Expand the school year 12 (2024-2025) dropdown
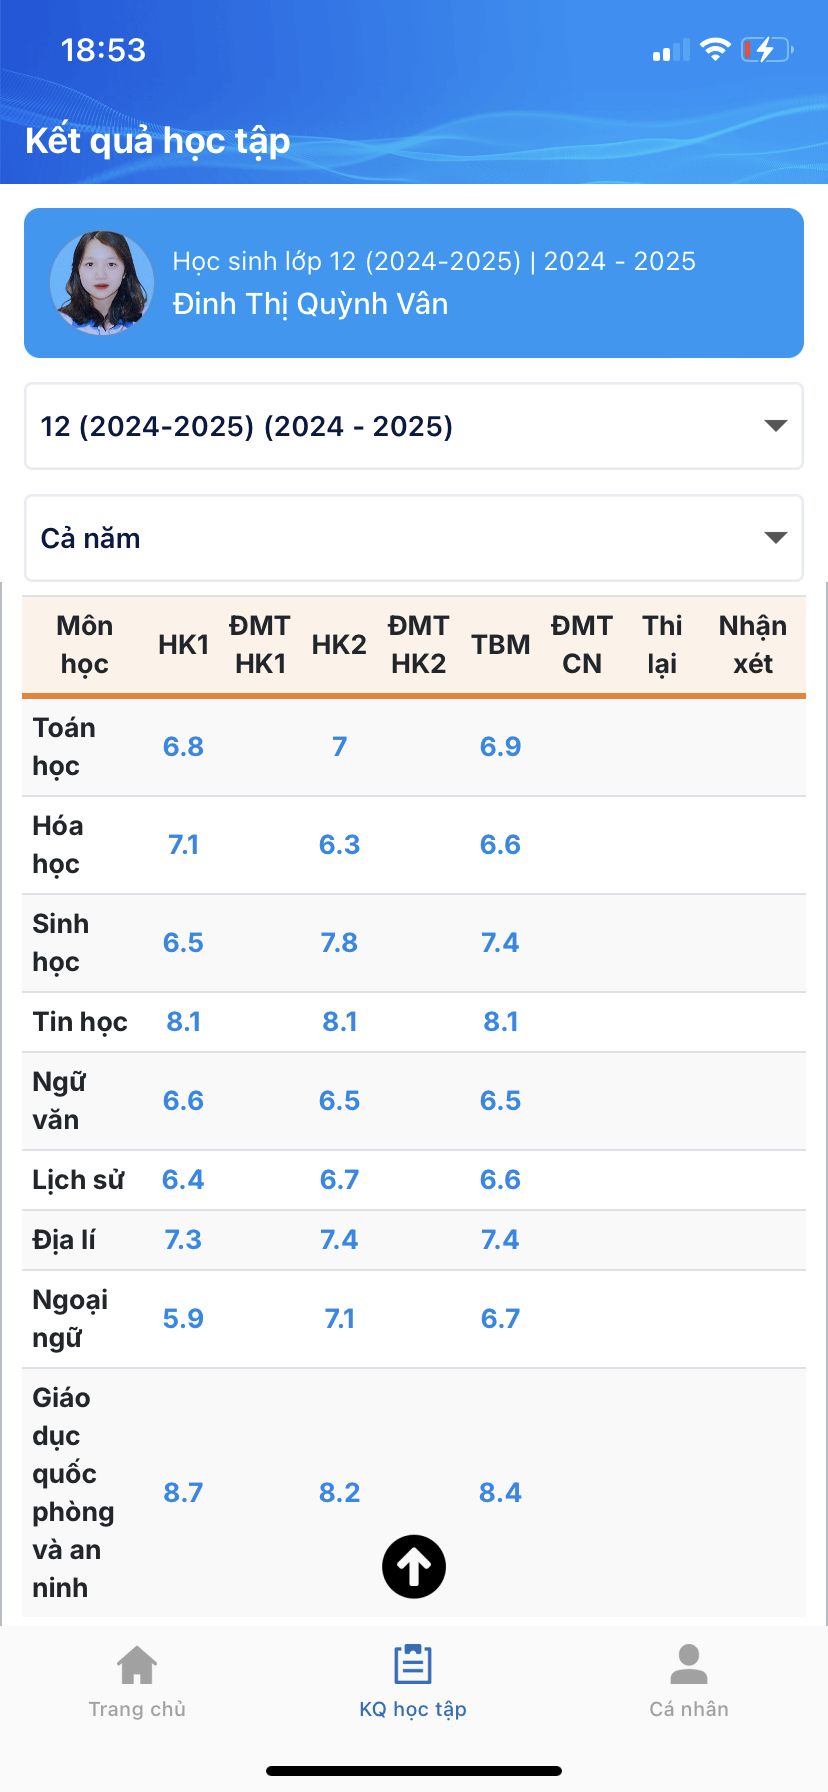Viewport: 828px width, 1792px height. pos(414,426)
